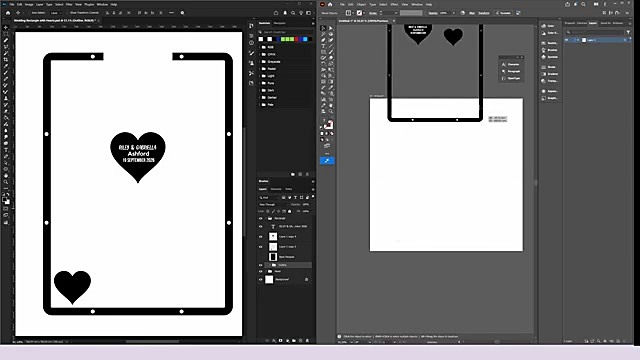This screenshot has height=360, width=640.
Task: Open Illustrator Effect menu
Action: coord(394,4)
